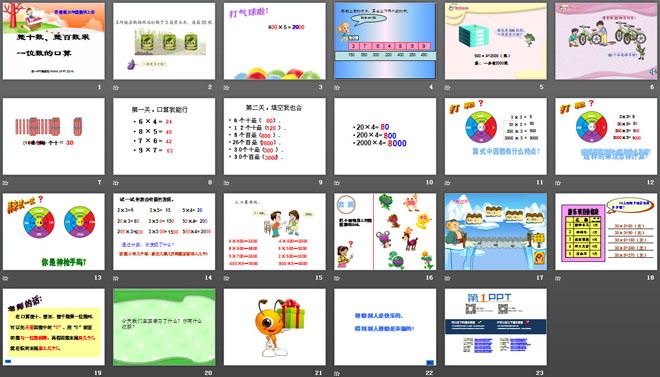Select slide 14 thumbnail with multiplication pattern table
Image resolution: width=660 pixels, height=377 pixels.
(x=164, y=231)
